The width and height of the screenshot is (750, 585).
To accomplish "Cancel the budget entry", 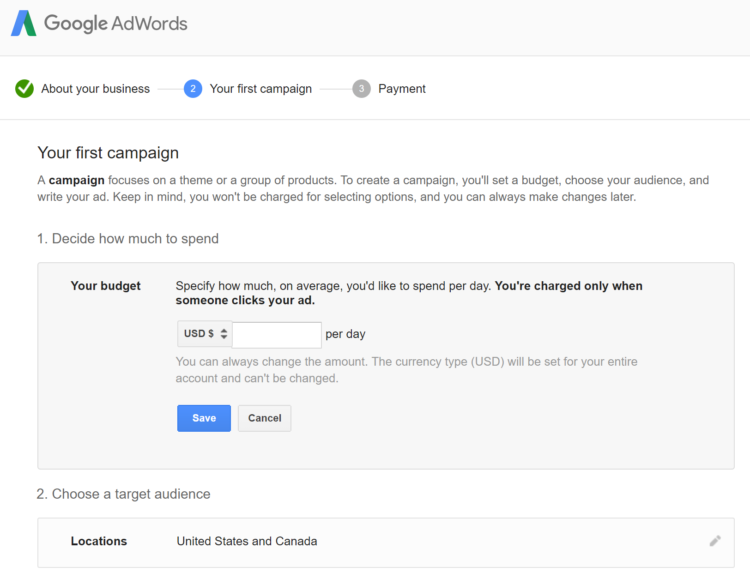I will point(264,418).
